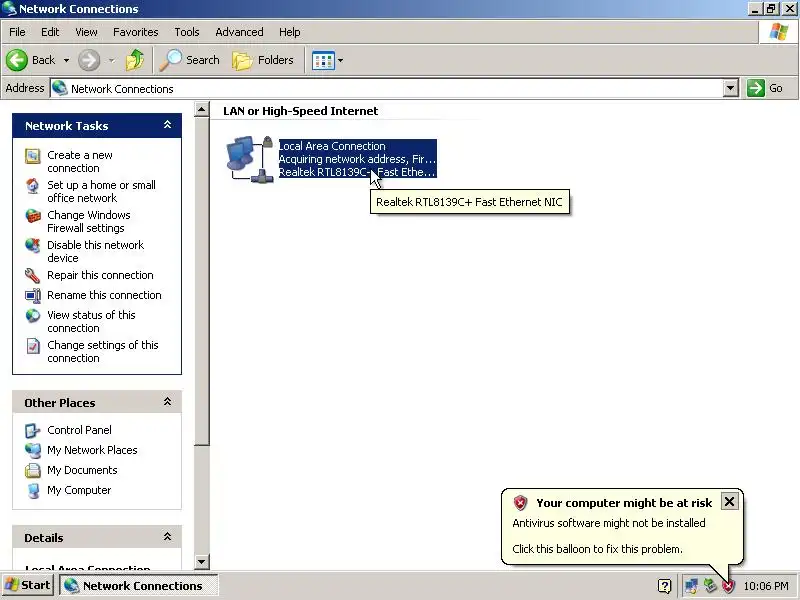Open the My Network Places link
This screenshot has height=600, width=800.
tap(92, 450)
